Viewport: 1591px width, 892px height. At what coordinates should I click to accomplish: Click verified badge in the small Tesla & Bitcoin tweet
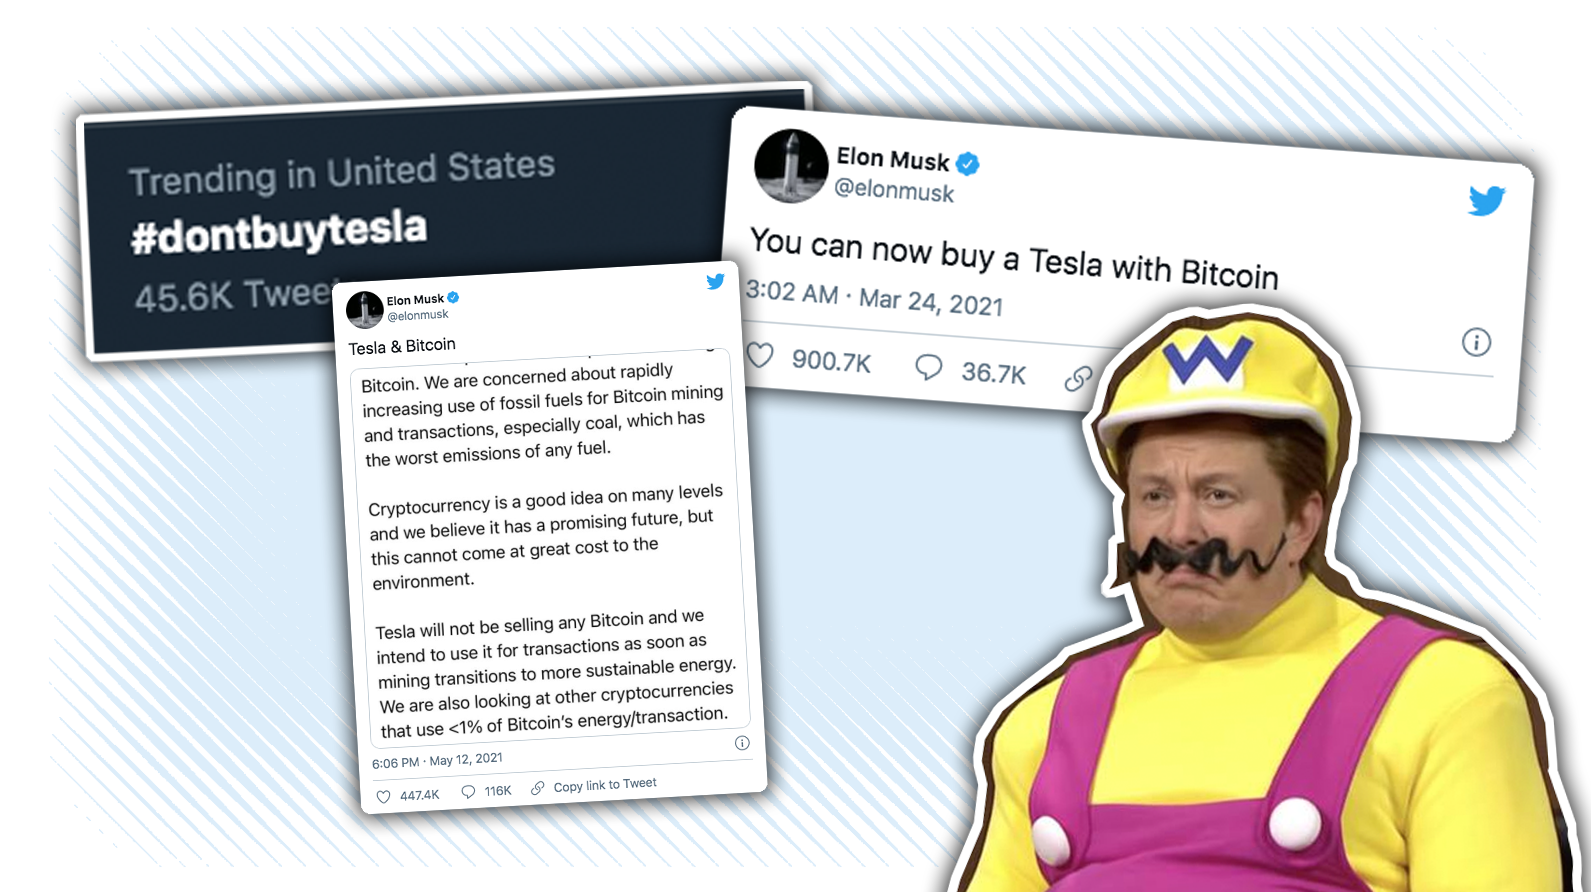[x=453, y=297]
